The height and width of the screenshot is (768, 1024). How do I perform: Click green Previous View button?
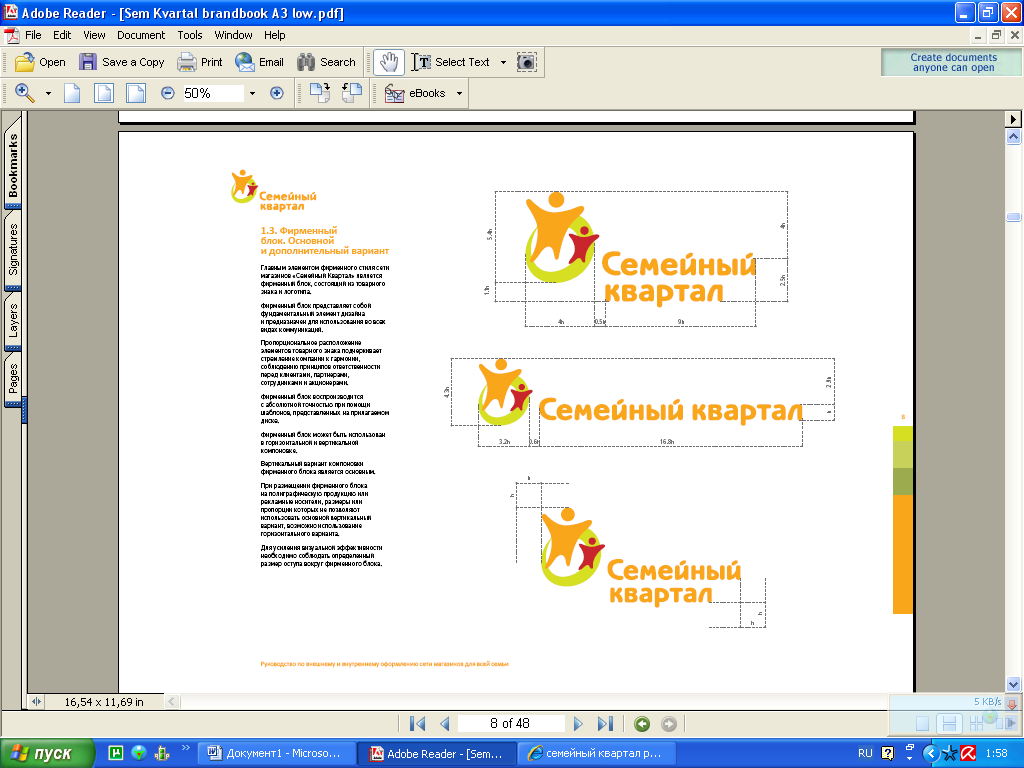pos(642,724)
